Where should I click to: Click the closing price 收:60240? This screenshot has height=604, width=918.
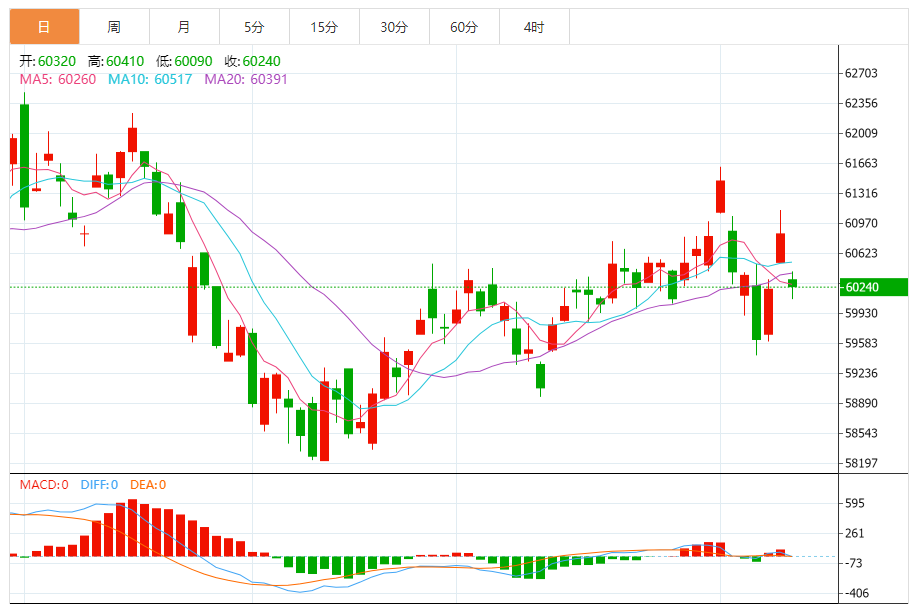click(252, 61)
